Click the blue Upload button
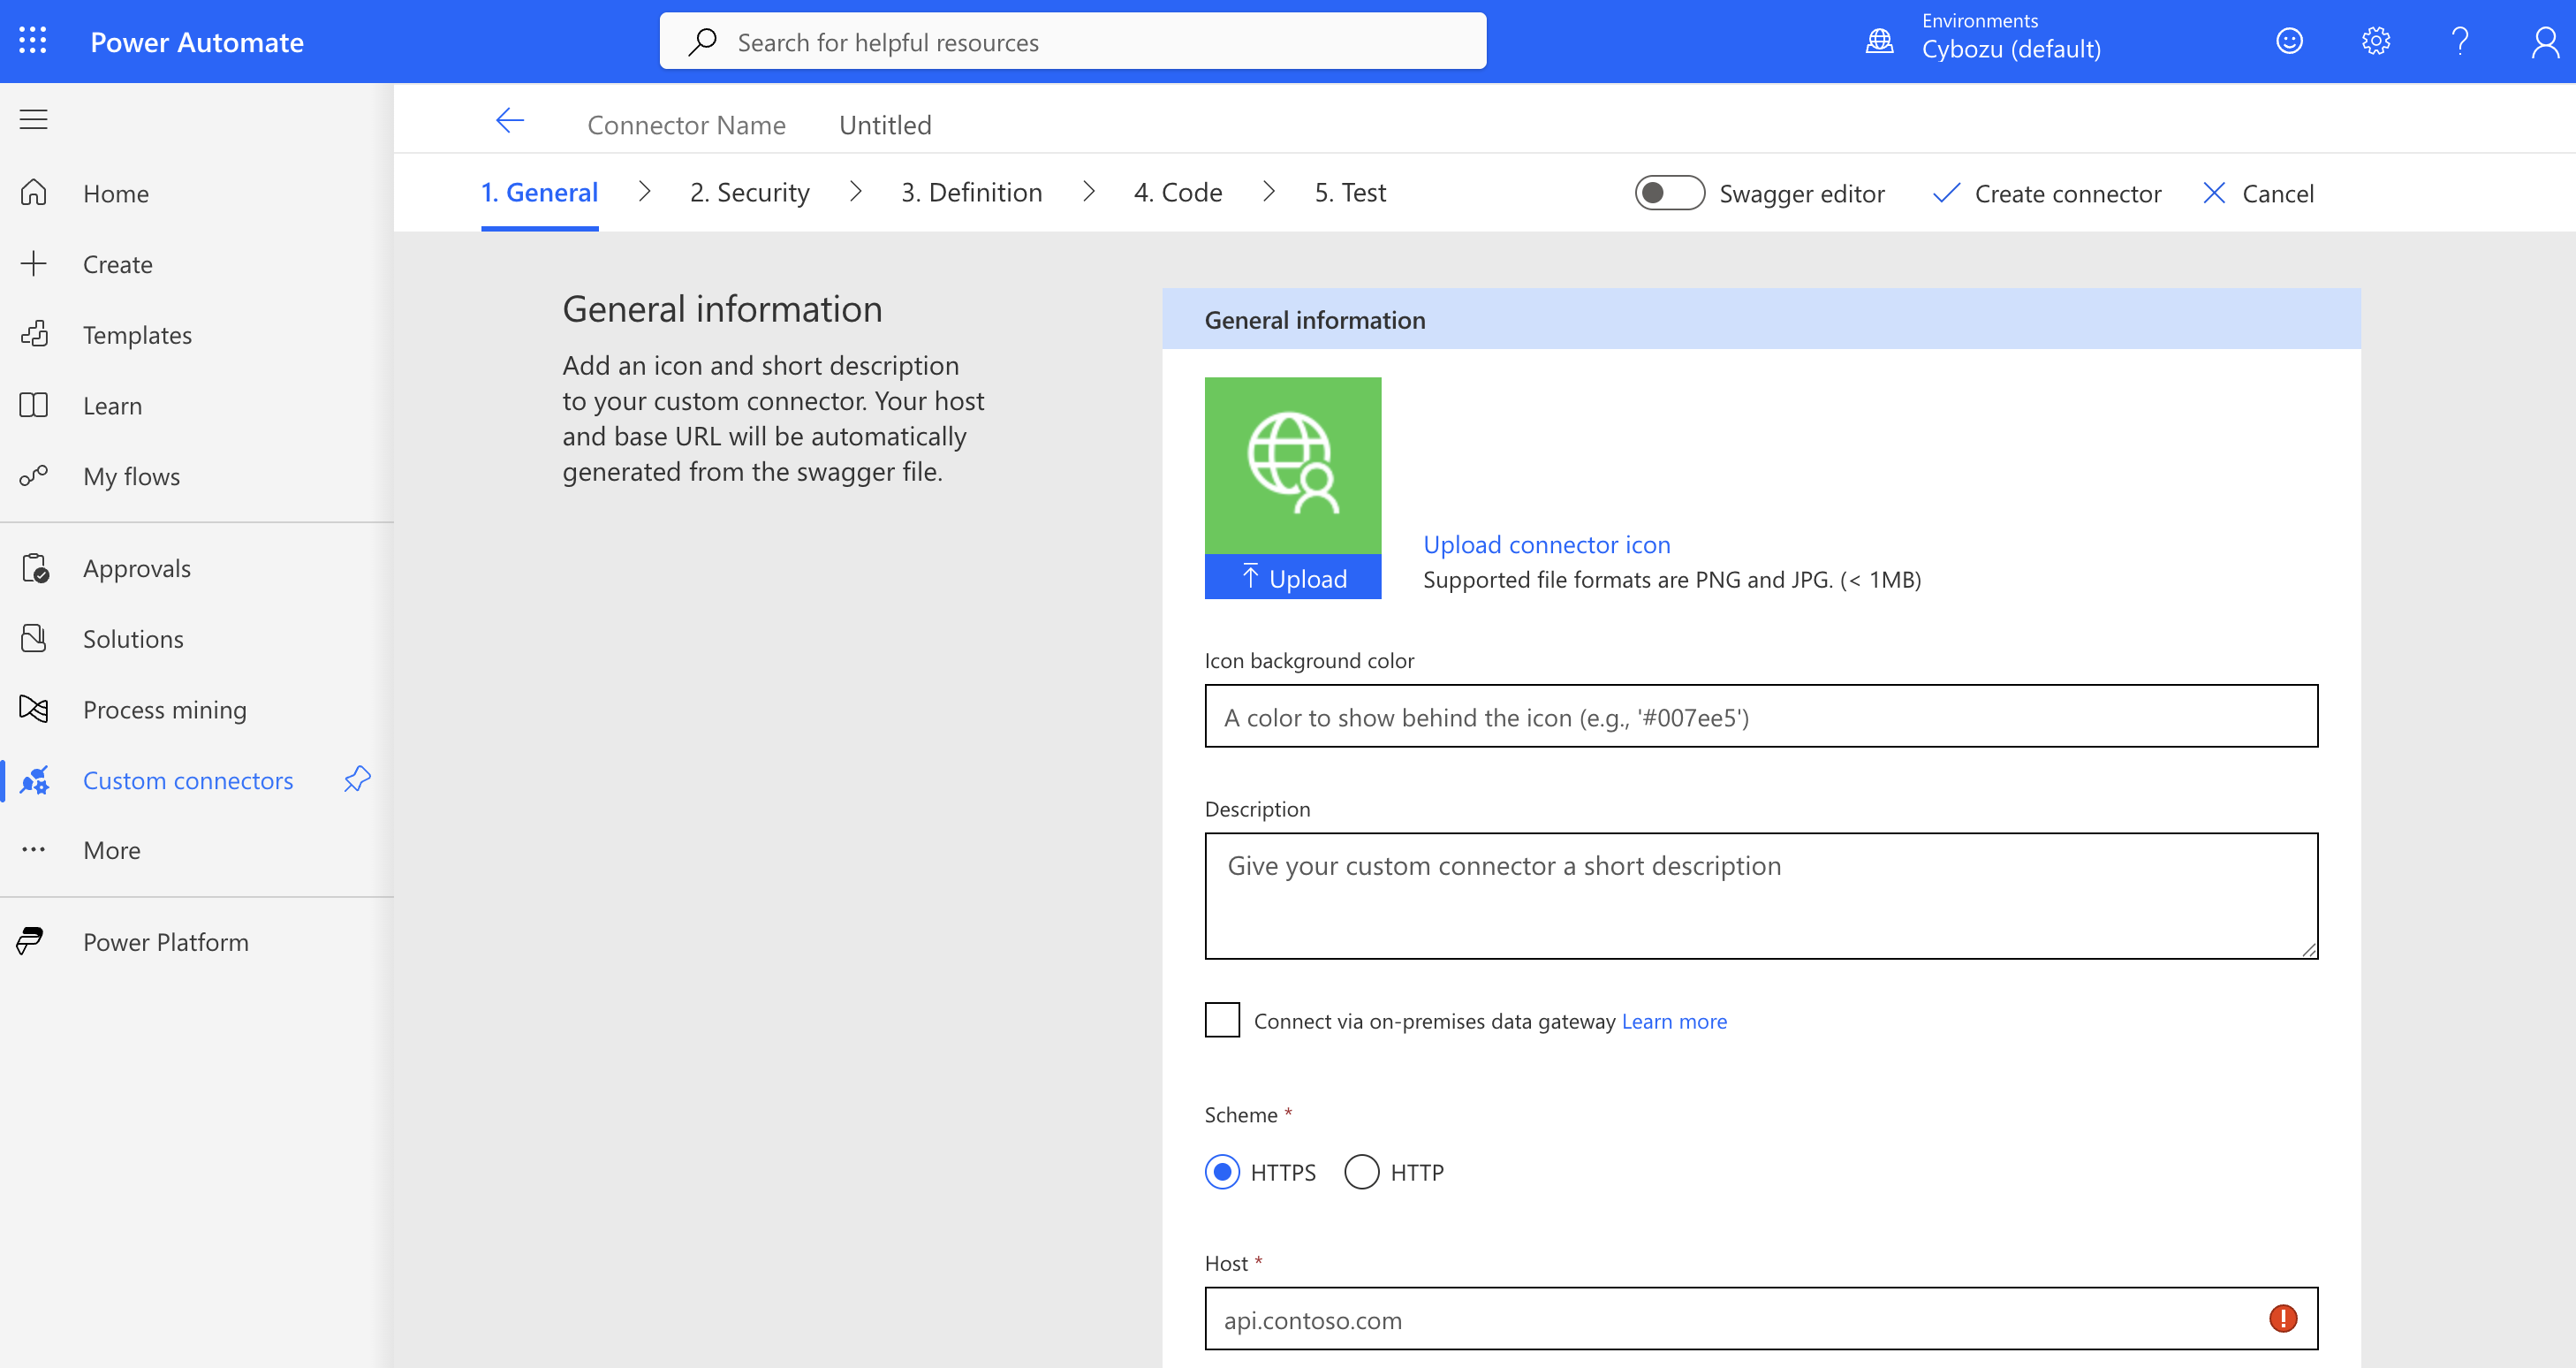 click(1292, 578)
